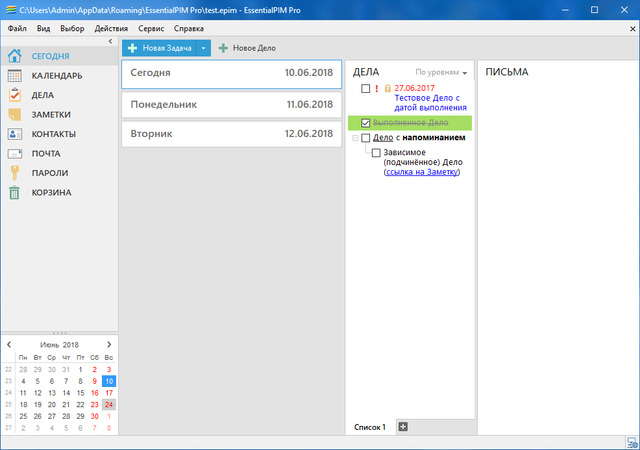This screenshot has height=450, width=640.
Task: Open the Новая Задача dropdown arrow
Action: tap(203, 48)
